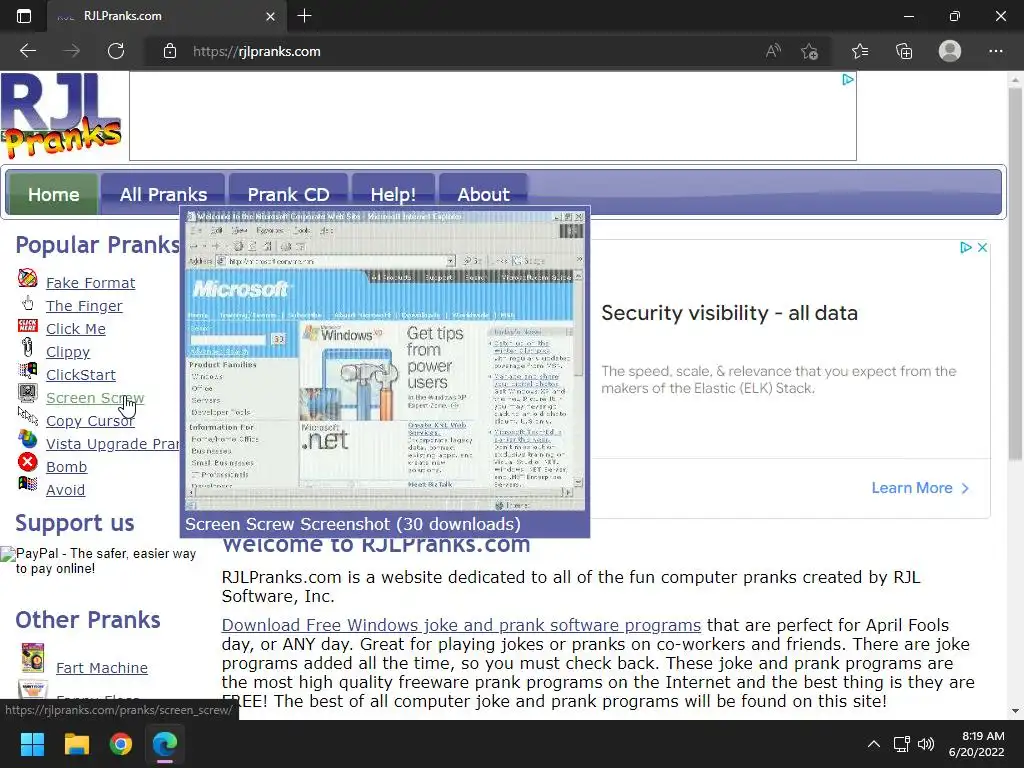The height and width of the screenshot is (768, 1024).
Task: Click the site lock icon in address bar
Action: [170, 51]
